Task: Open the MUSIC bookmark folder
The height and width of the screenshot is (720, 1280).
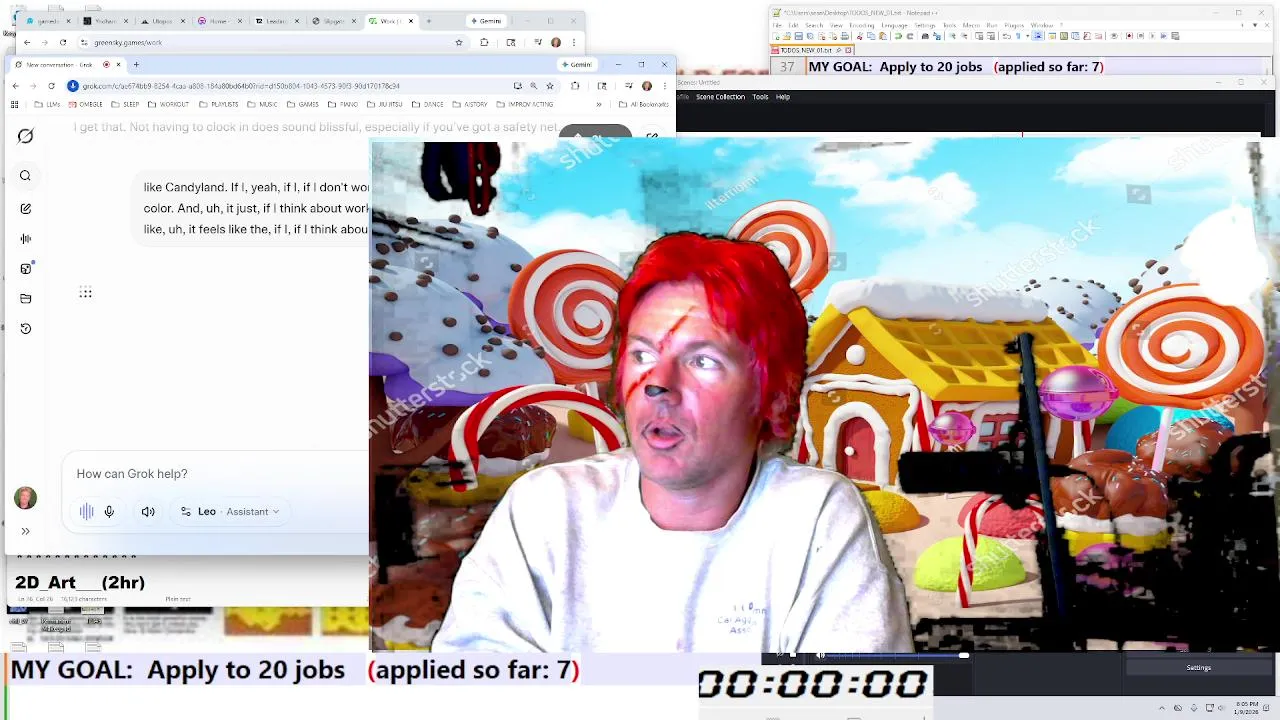Action: tap(262, 104)
